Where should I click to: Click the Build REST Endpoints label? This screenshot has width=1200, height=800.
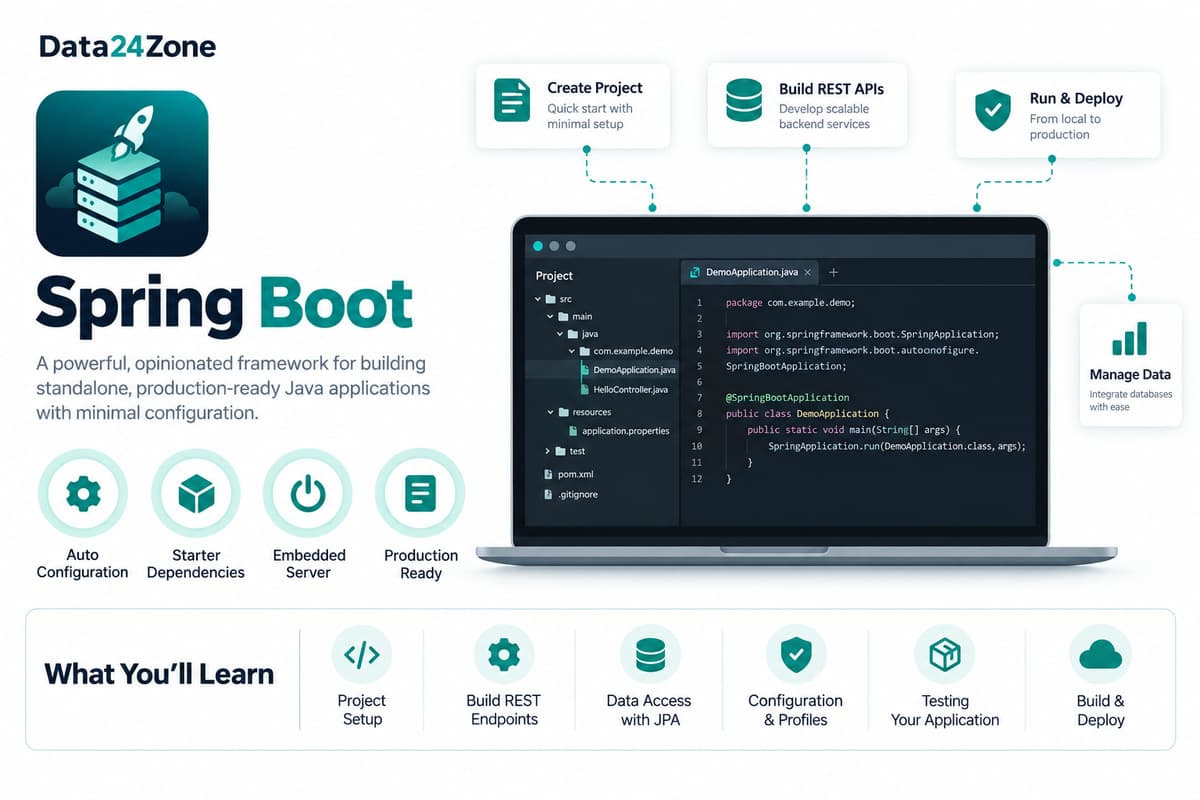coord(504,710)
